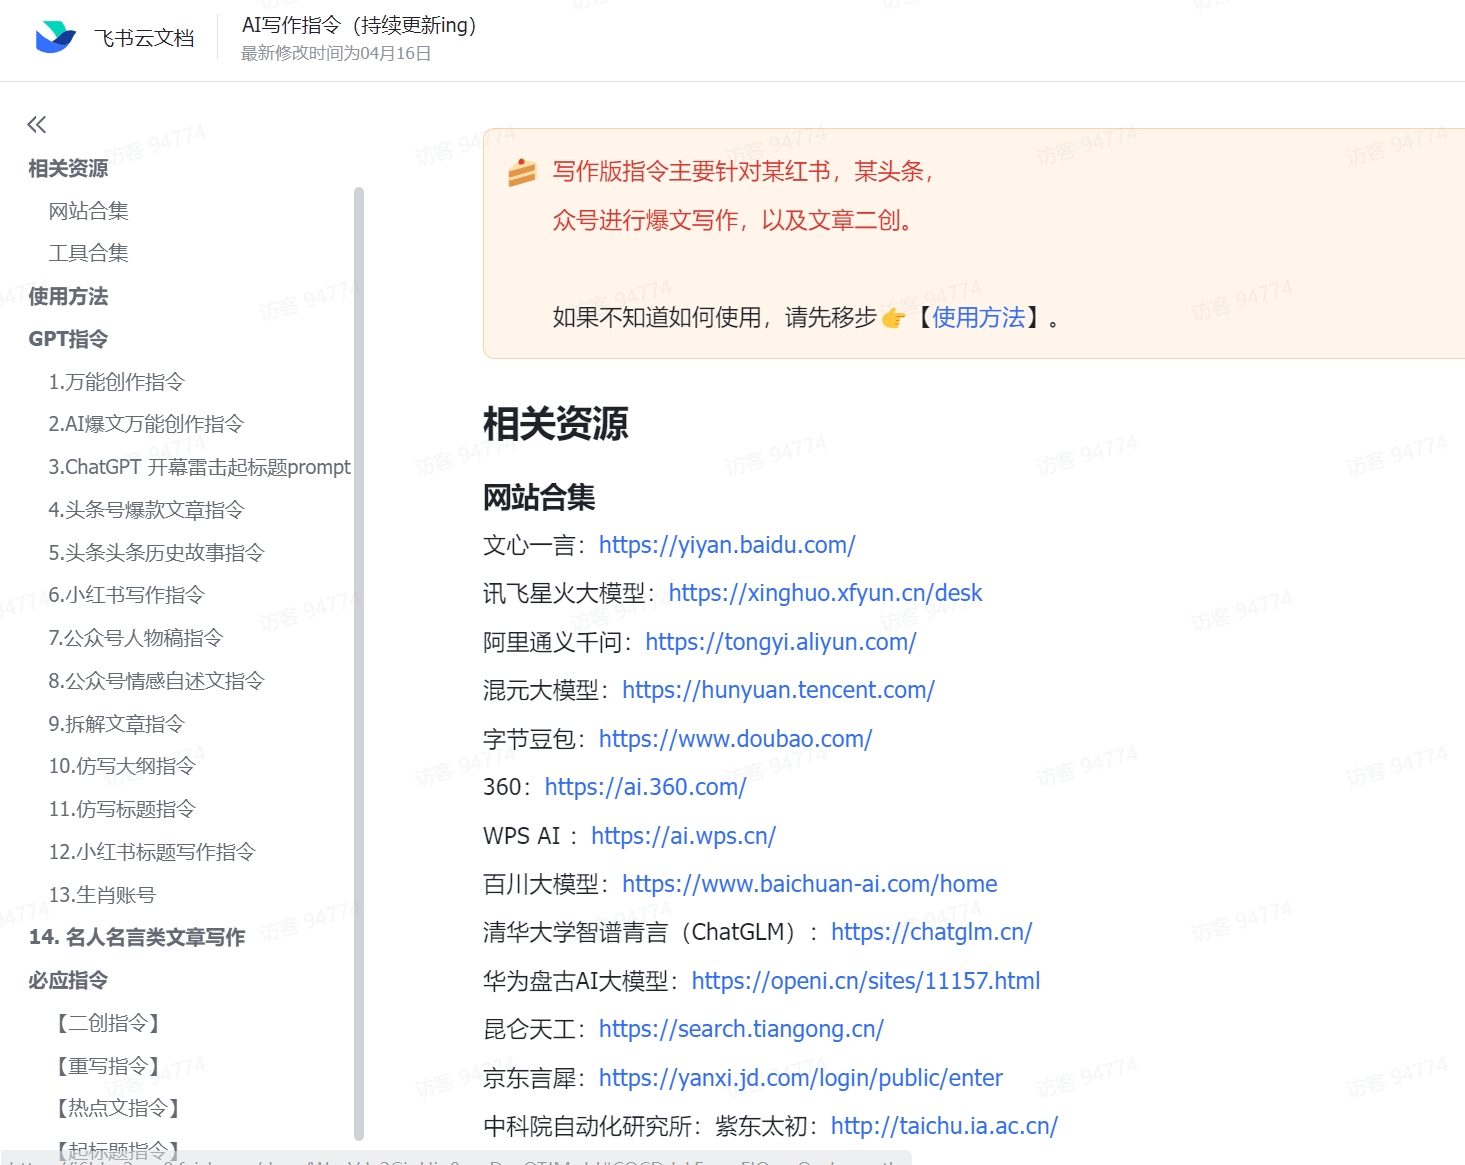Viewport: 1465px width, 1165px height.
Task: Open 【热点文指令】 outline entry
Action: pyautogui.click(x=119, y=1108)
